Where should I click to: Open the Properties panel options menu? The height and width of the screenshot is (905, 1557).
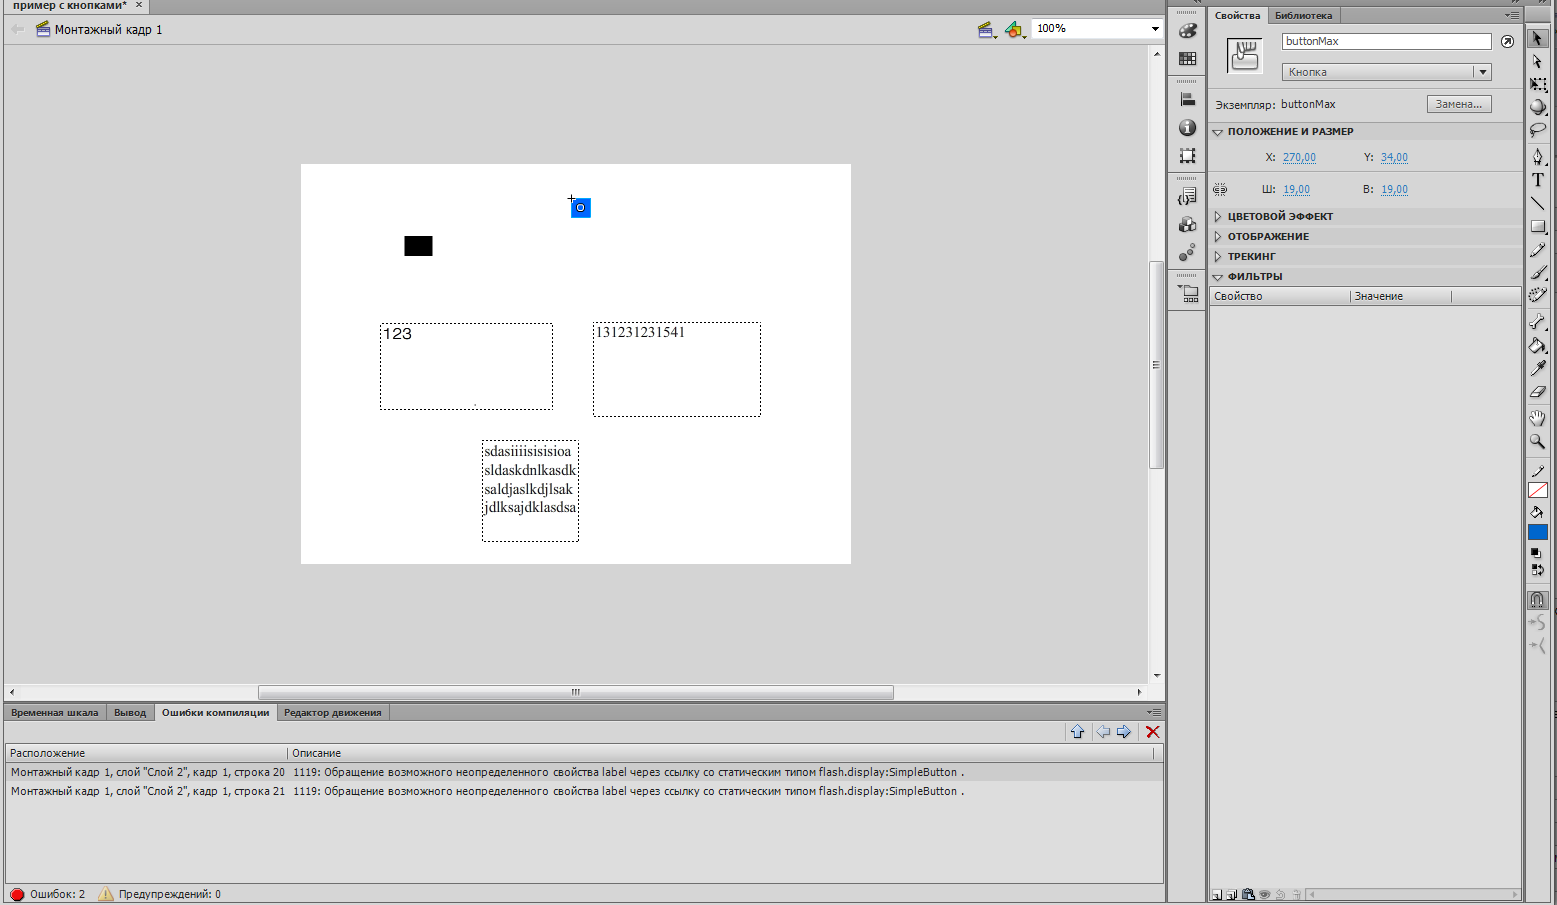coord(1512,15)
